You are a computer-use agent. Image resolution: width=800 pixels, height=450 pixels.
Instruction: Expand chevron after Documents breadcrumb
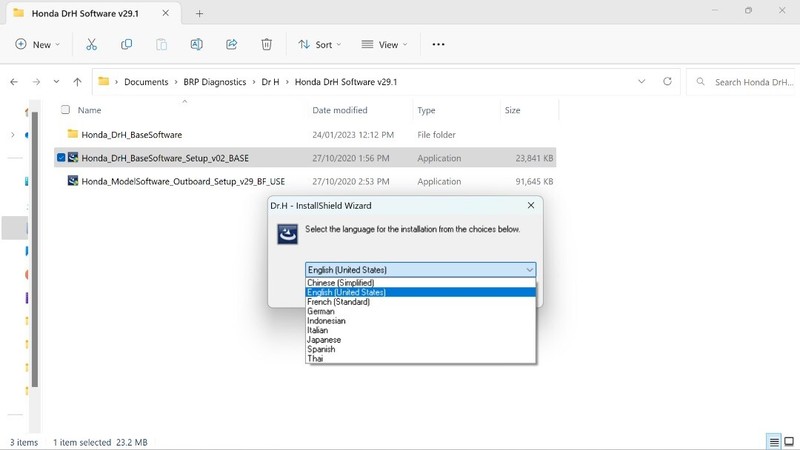[x=176, y=82]
